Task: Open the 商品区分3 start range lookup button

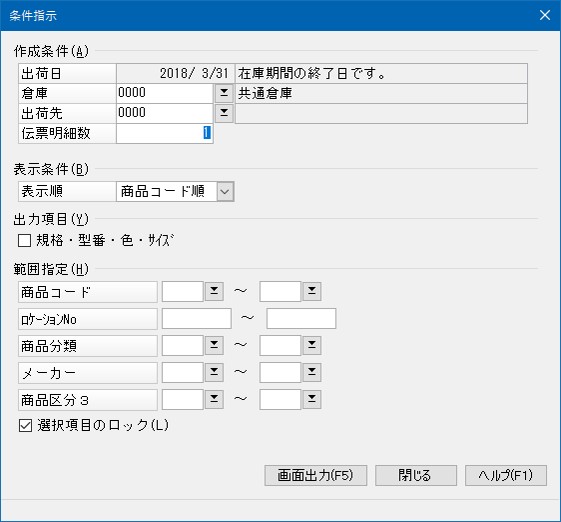Action: point(214,399)
